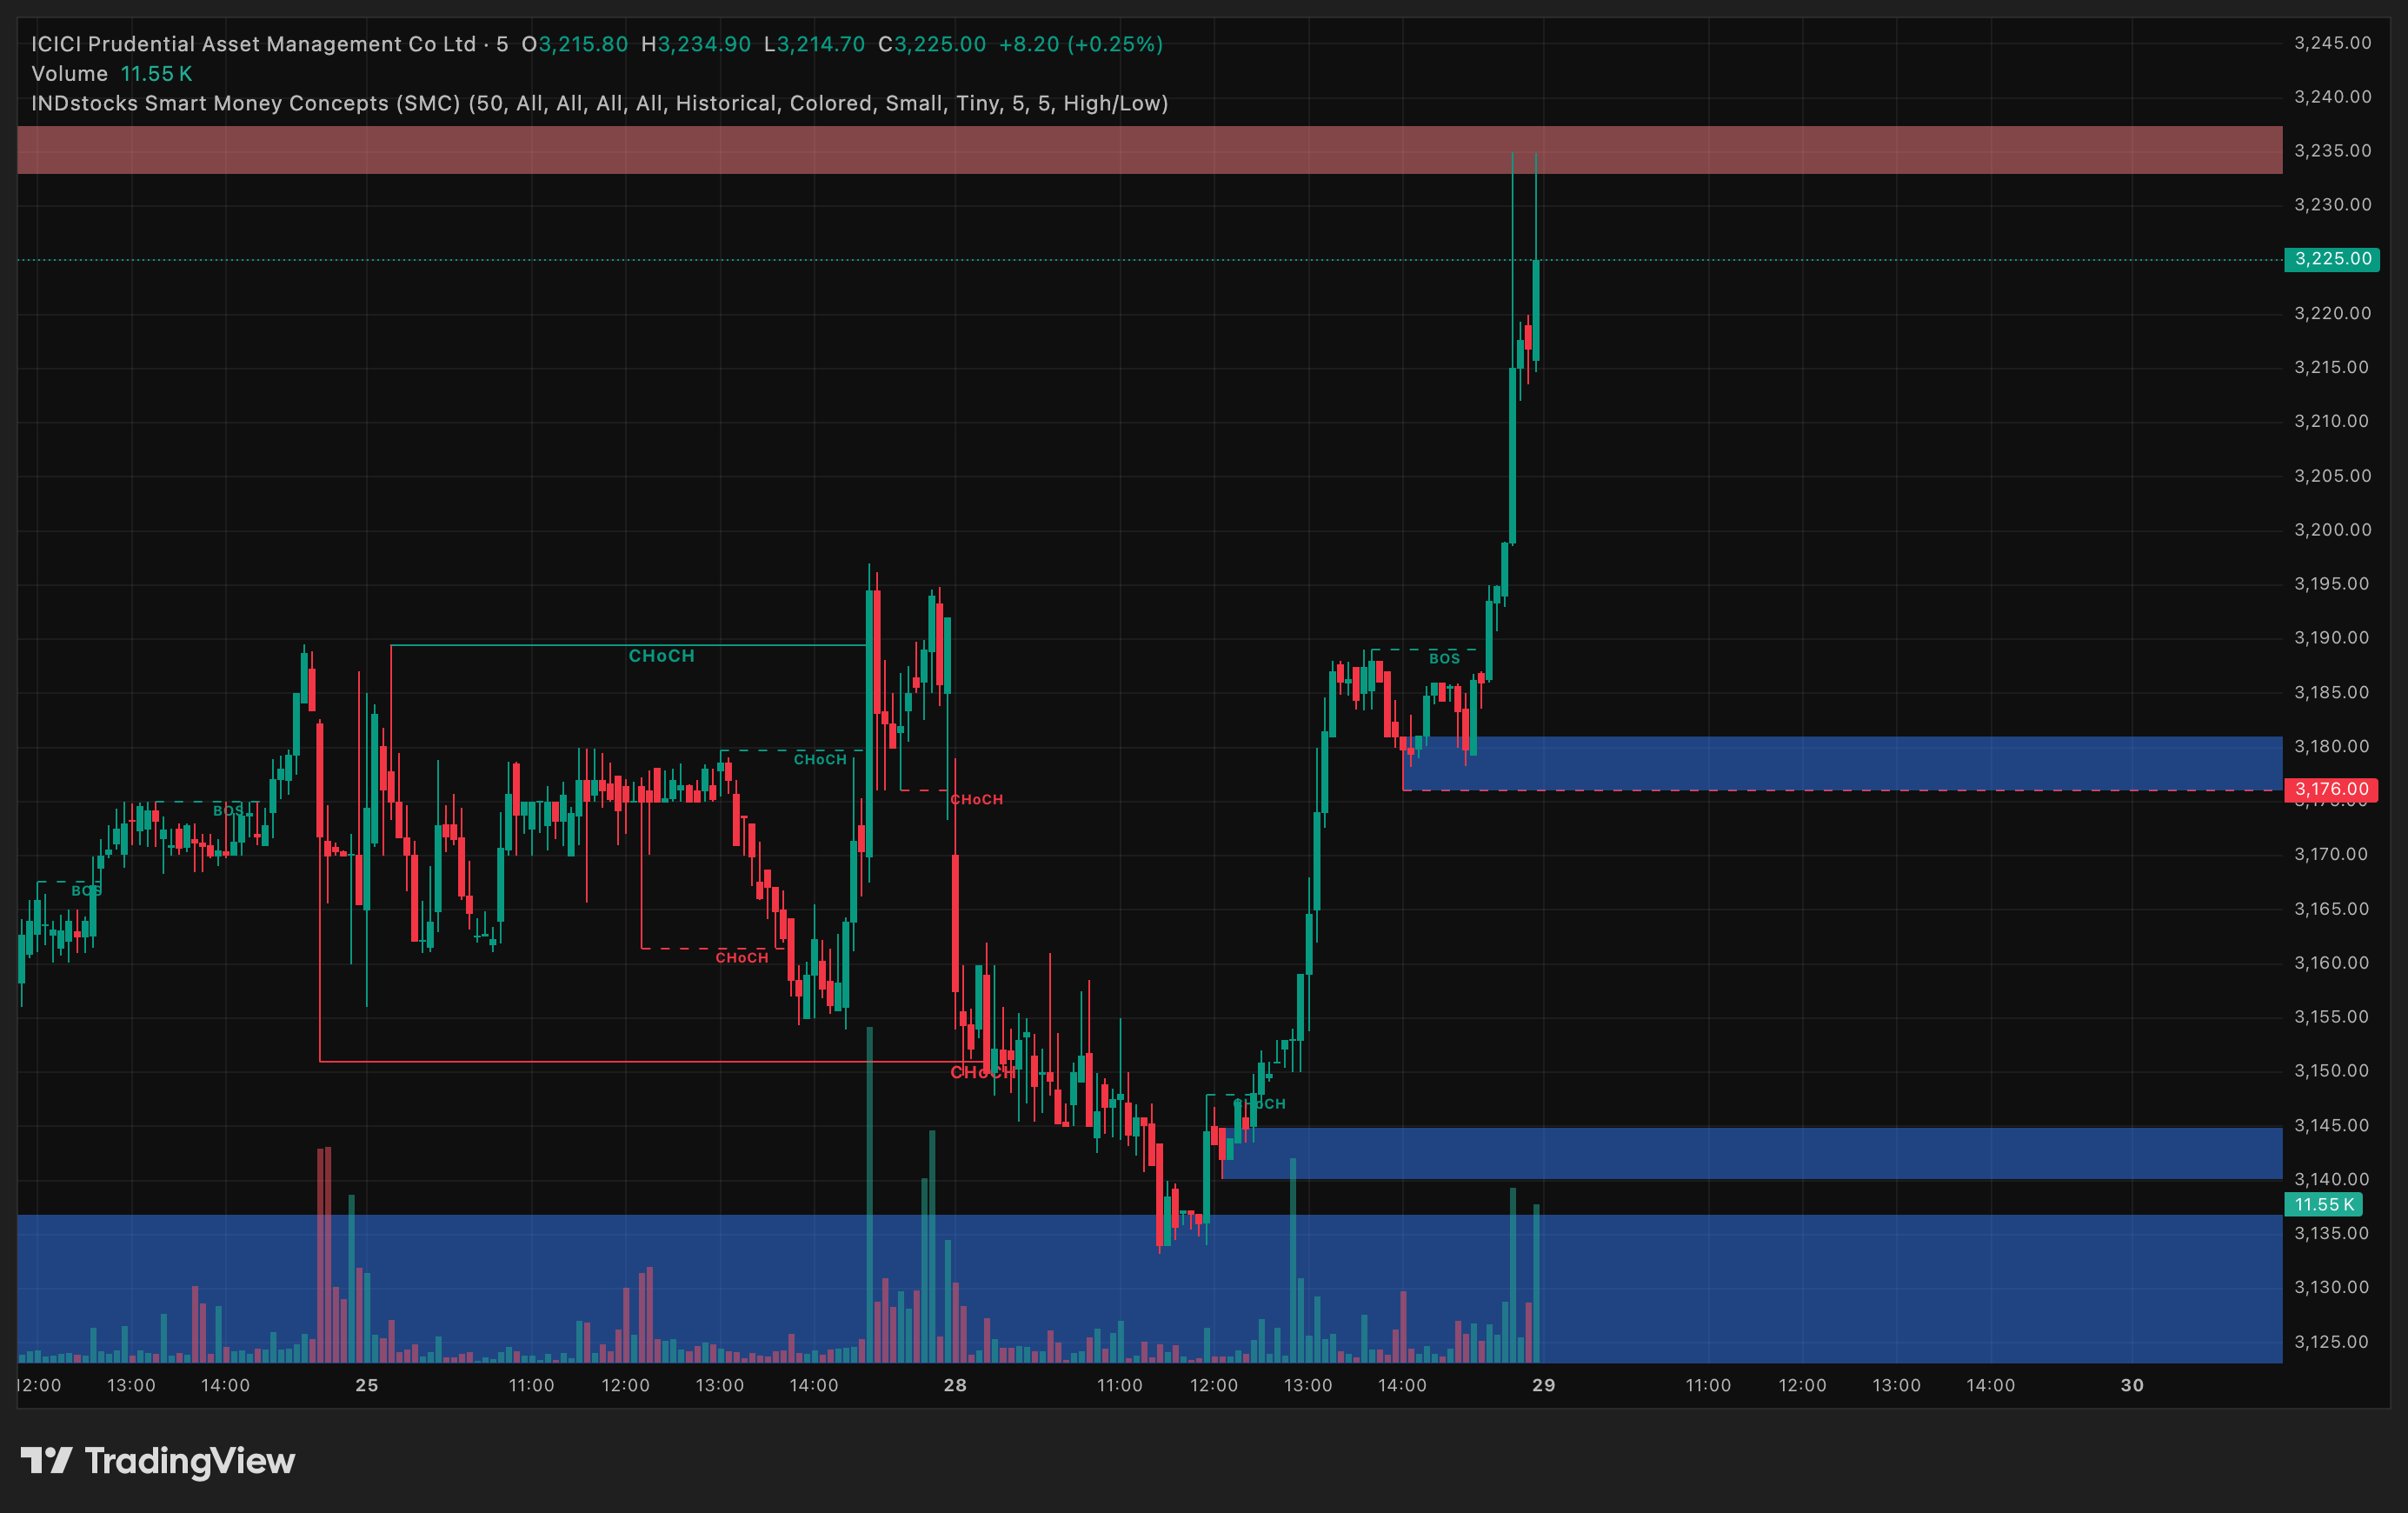Image resolution: width=2408 pixels, height=1513 pixels.
Task: Click the 3,170.00 price axis label
Action: pos(2332,854)
